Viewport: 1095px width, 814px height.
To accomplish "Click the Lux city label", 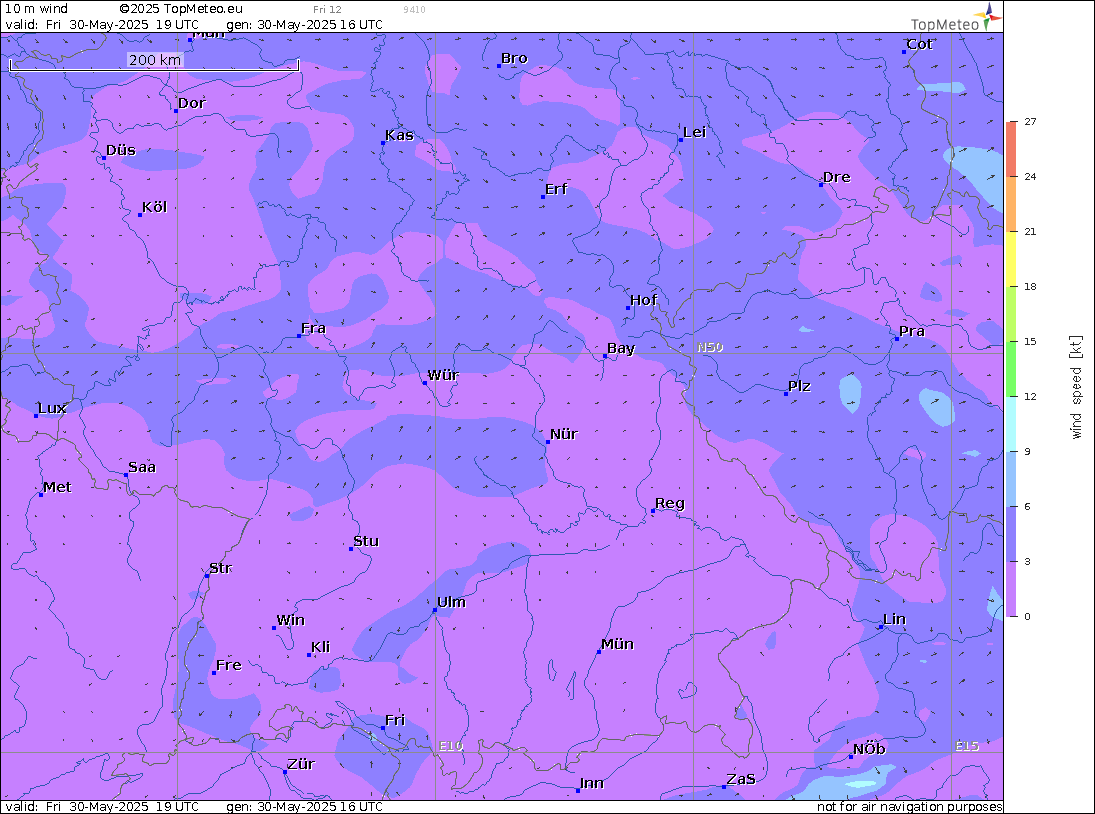I will 52,408.
